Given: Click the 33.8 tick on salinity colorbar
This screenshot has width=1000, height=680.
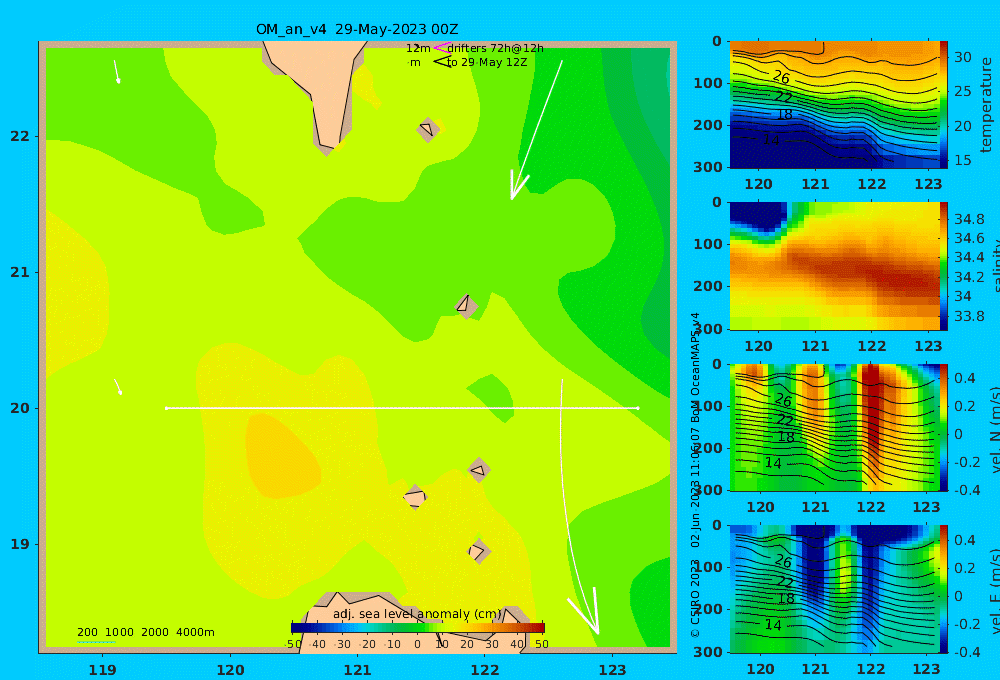Looking at the screenshot, I should (969, 316).
